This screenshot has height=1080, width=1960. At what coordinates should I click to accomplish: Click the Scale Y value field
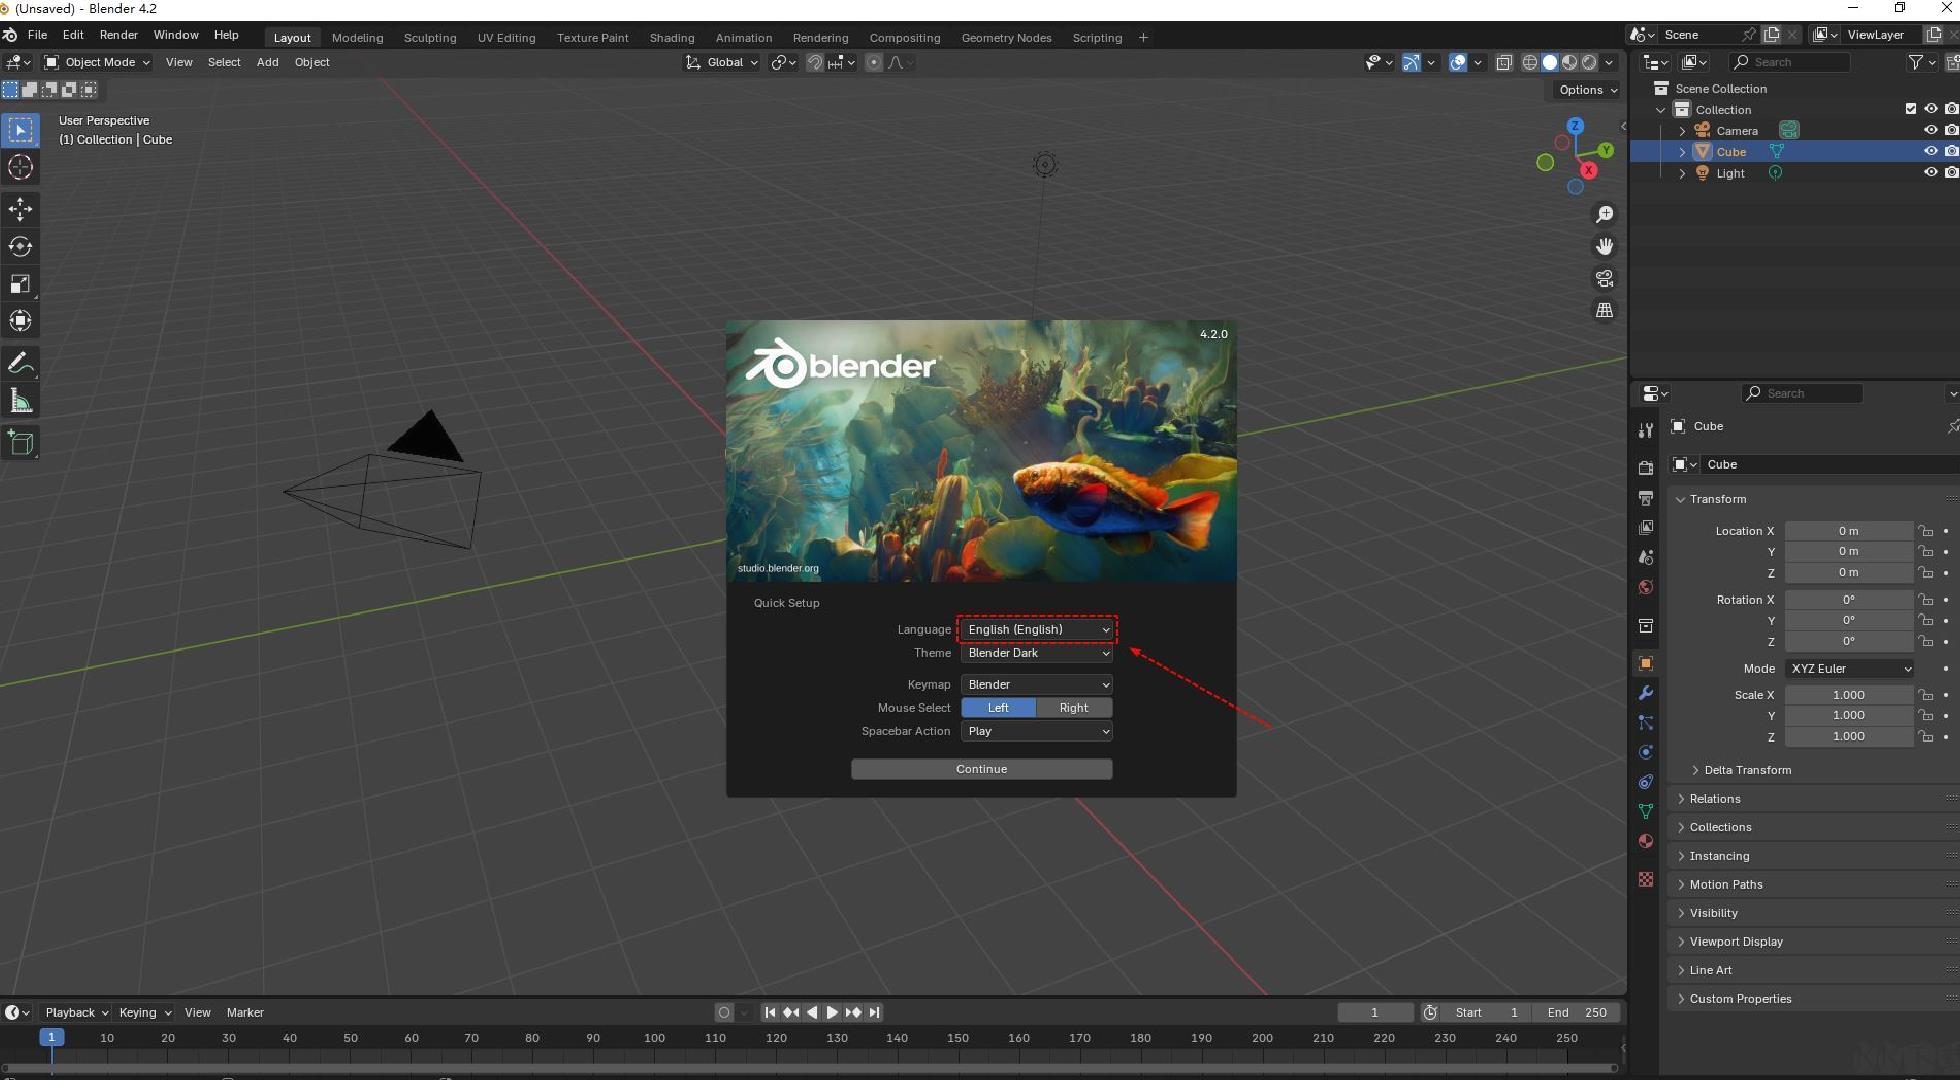pyautogui.click(x=1848, y=716)
